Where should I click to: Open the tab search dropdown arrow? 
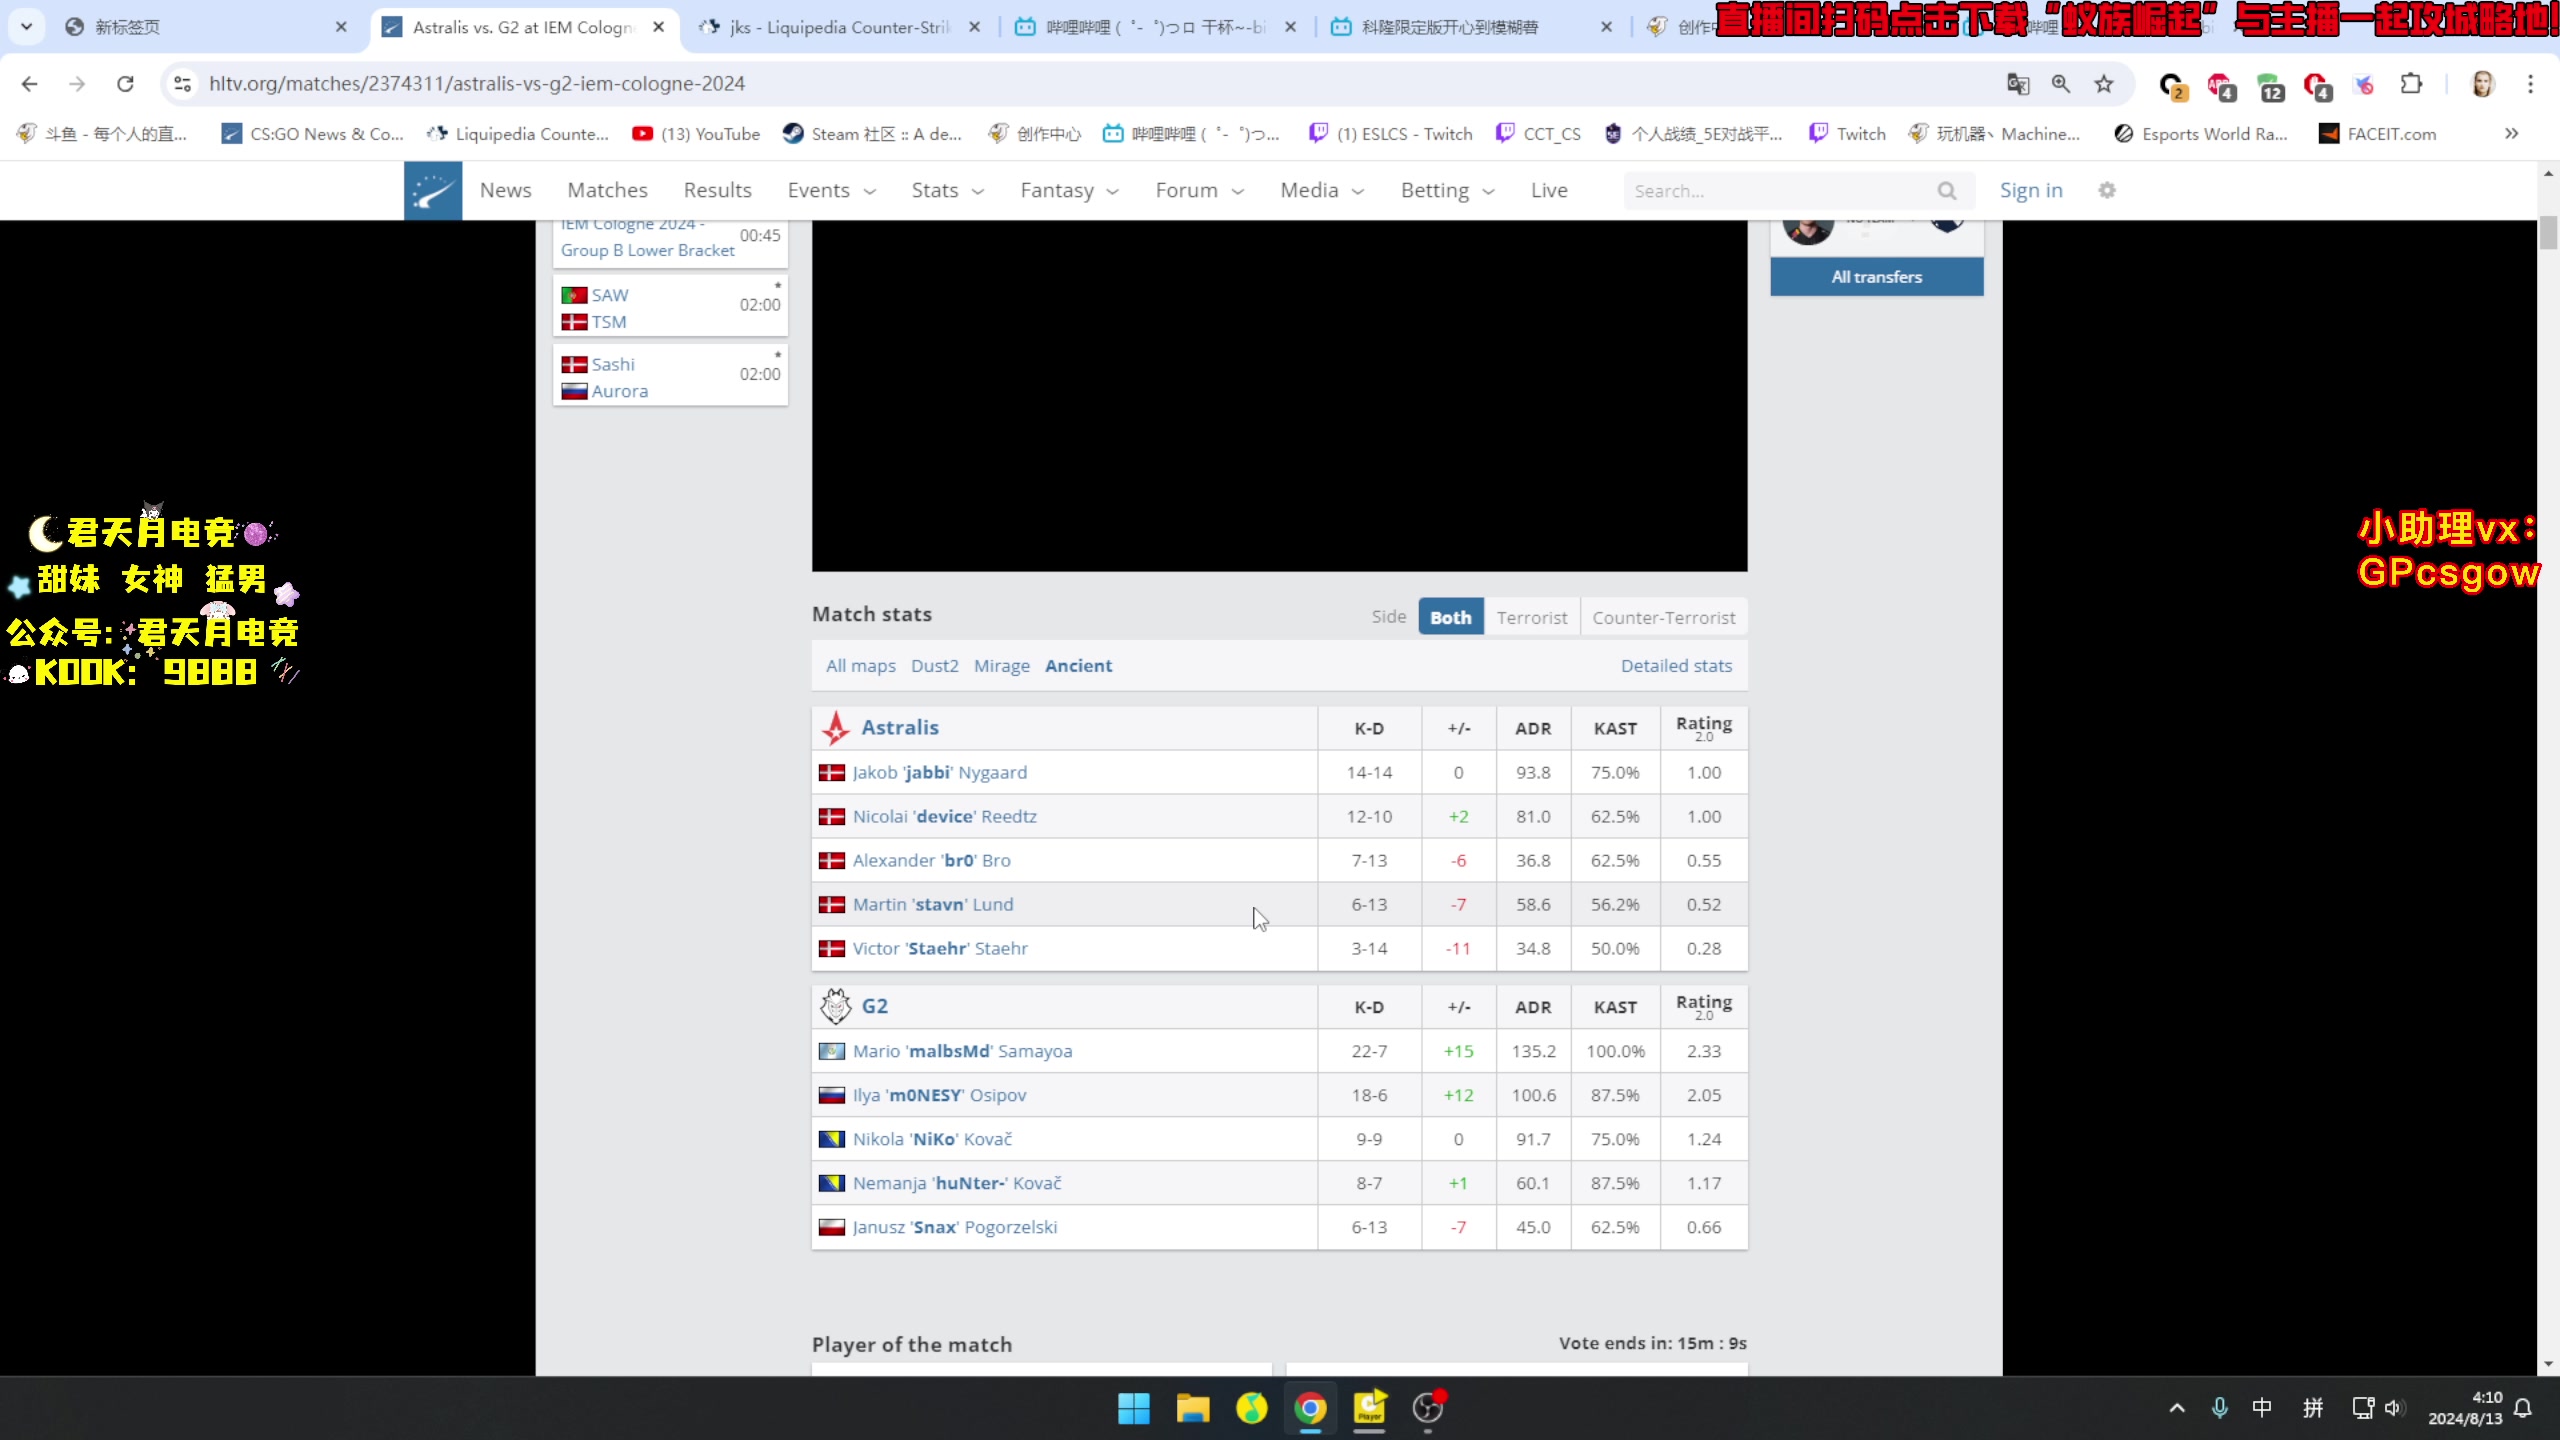tap(27, 27)
